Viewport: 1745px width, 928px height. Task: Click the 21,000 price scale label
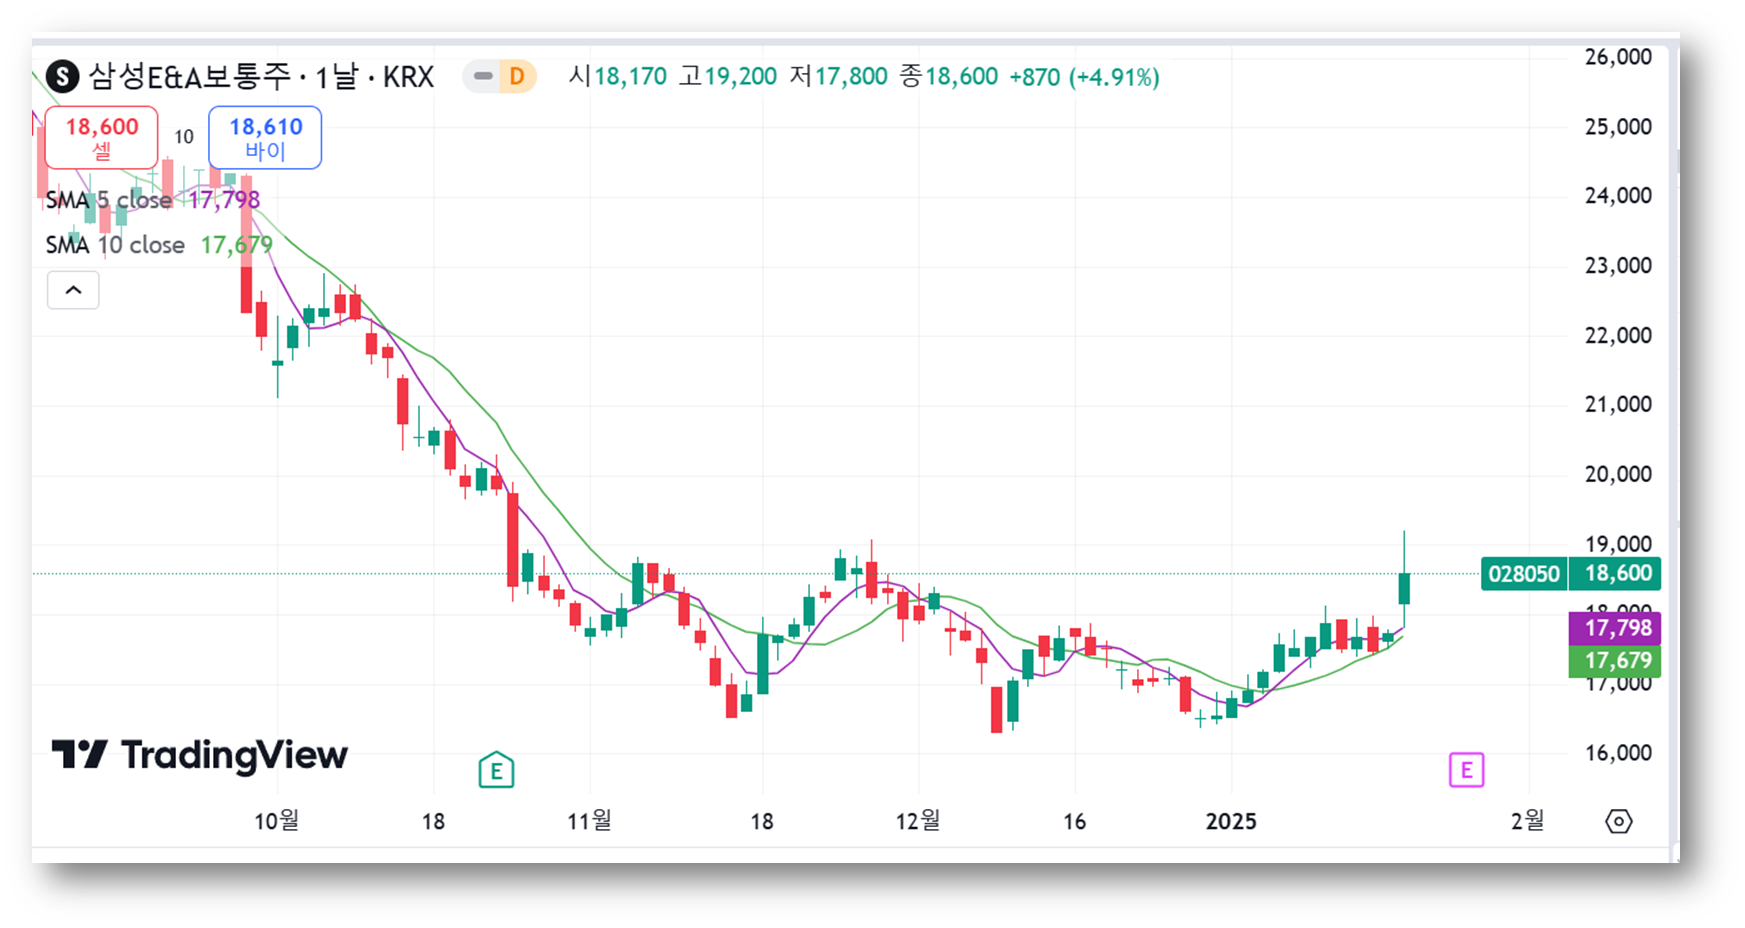coord(1618,405)
